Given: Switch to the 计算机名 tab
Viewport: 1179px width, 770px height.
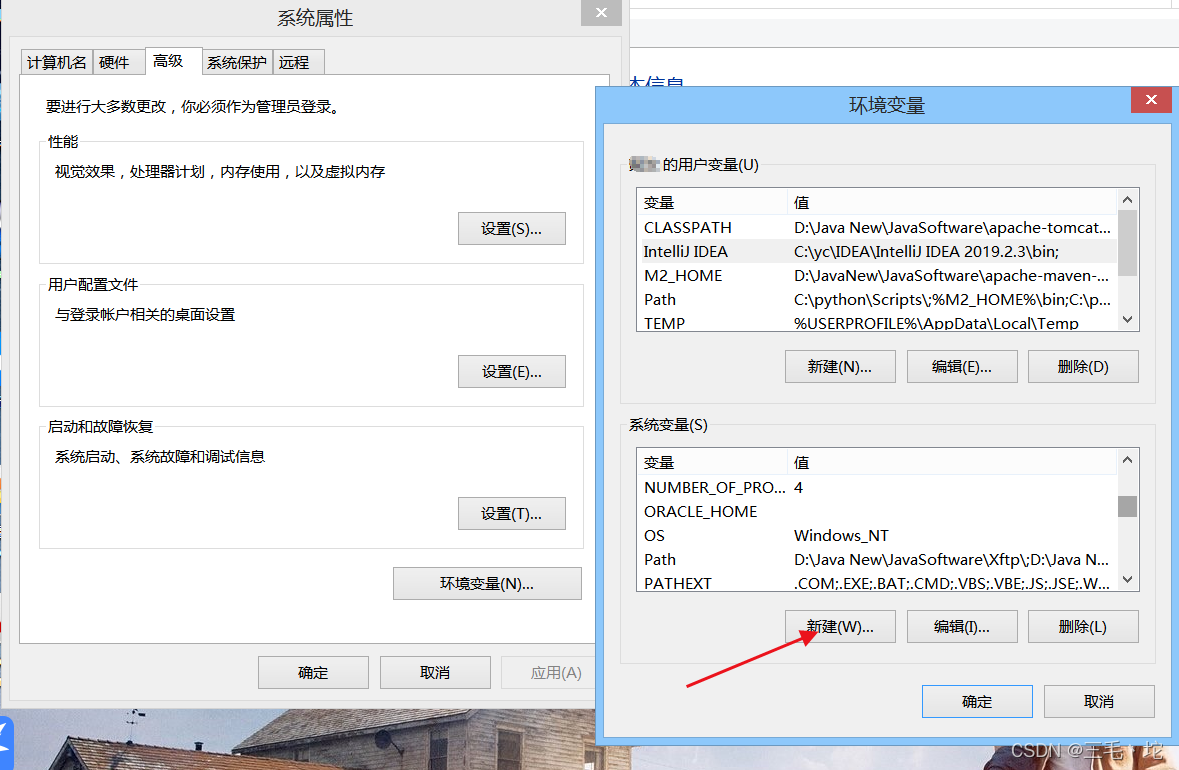Looking at the screenshot, I should [x=55, y=61].
